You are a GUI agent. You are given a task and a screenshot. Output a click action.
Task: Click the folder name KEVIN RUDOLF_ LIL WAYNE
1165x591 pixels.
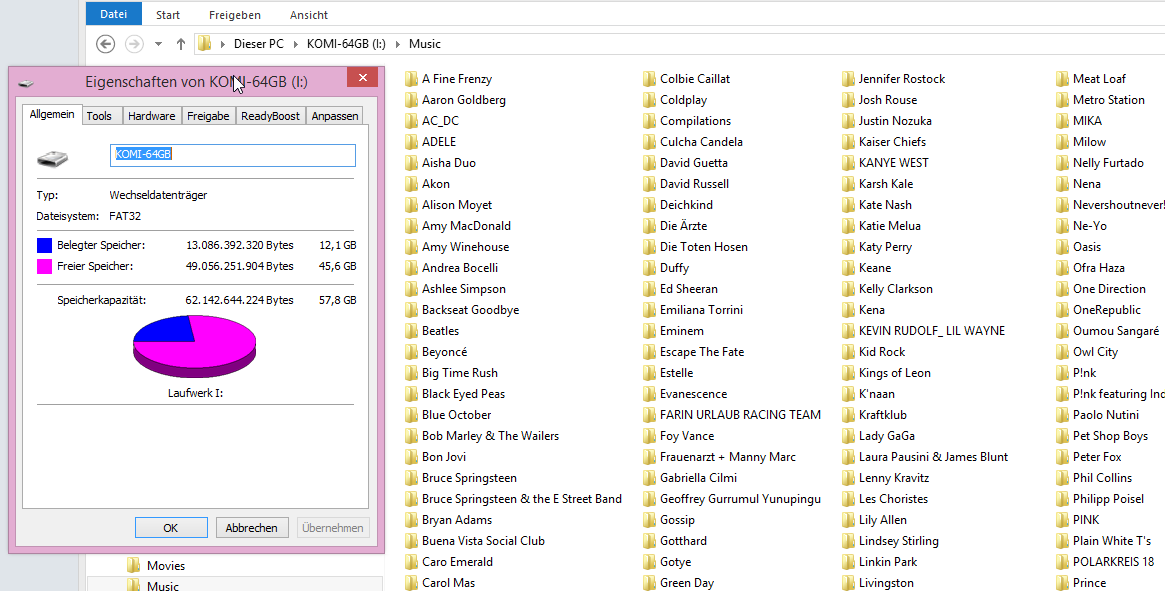tap(932, 331)
